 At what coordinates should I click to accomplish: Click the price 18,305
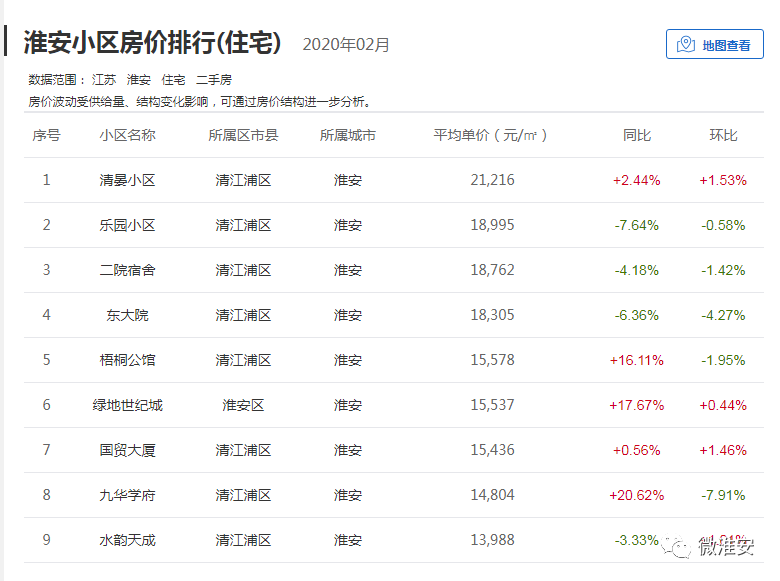pyautogui.click(x=492, y=315)
